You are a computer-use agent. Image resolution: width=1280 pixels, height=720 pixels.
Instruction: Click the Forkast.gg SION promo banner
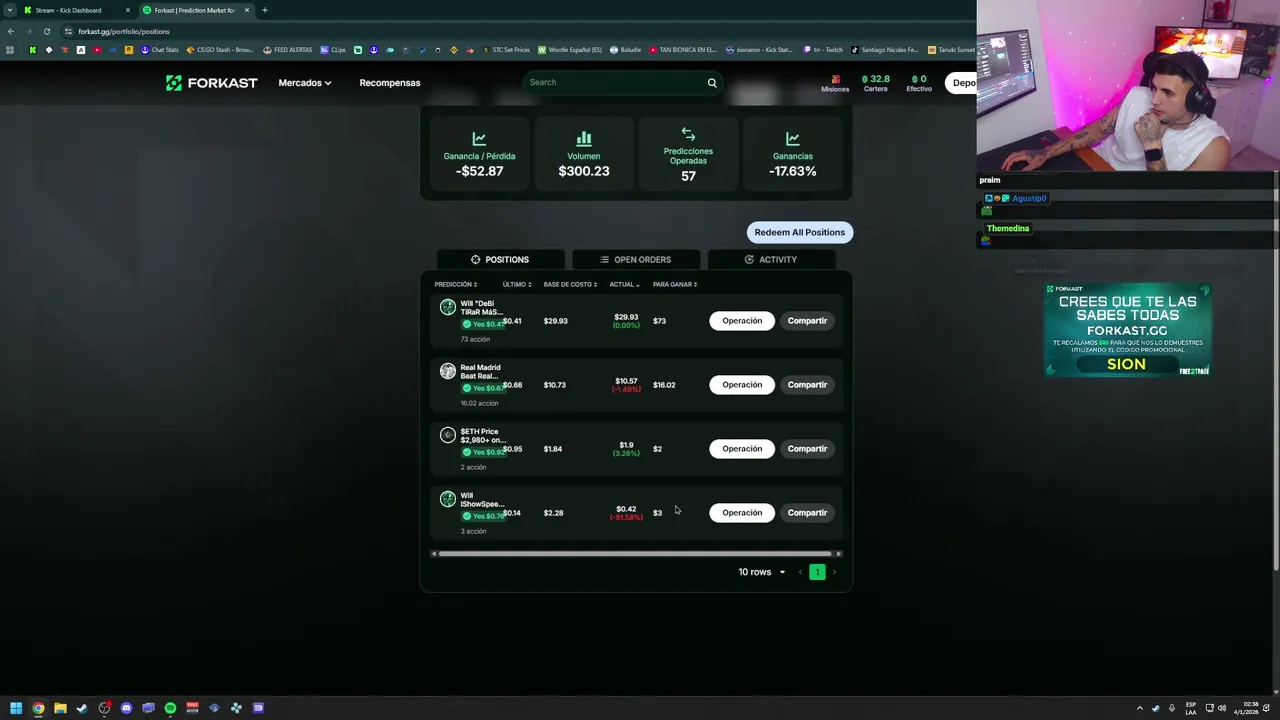(1127, 330)
